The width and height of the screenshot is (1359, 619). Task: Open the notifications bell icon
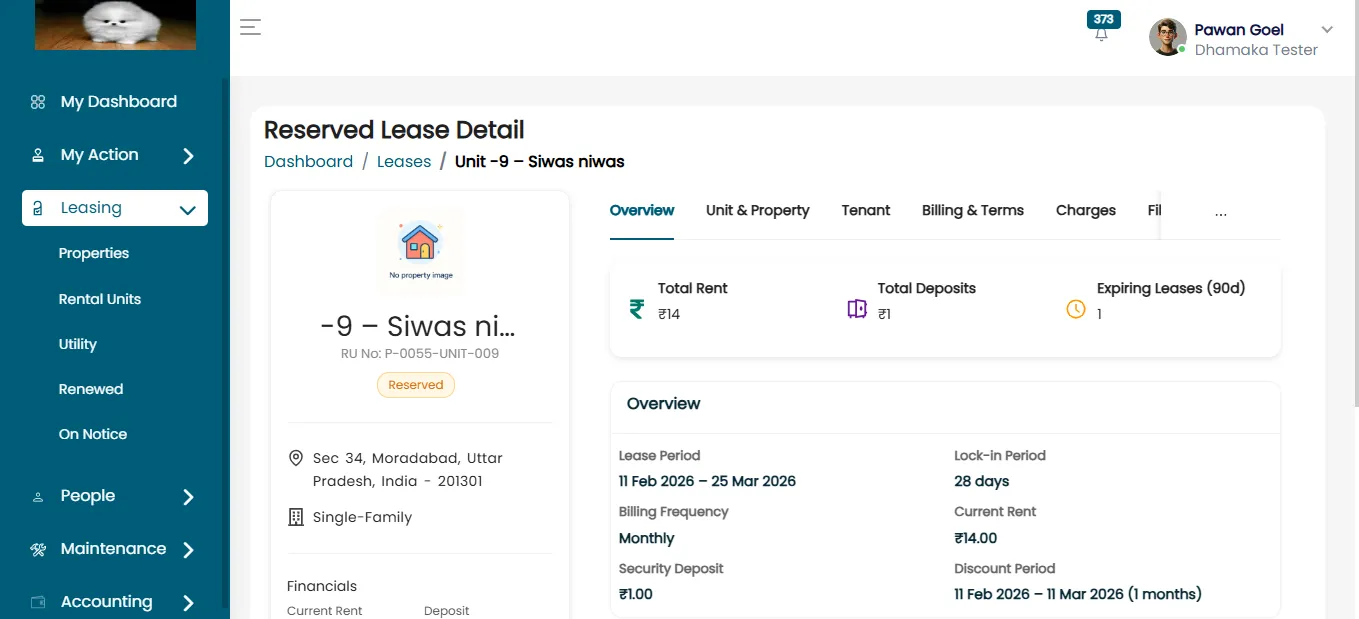point(1101,35)
